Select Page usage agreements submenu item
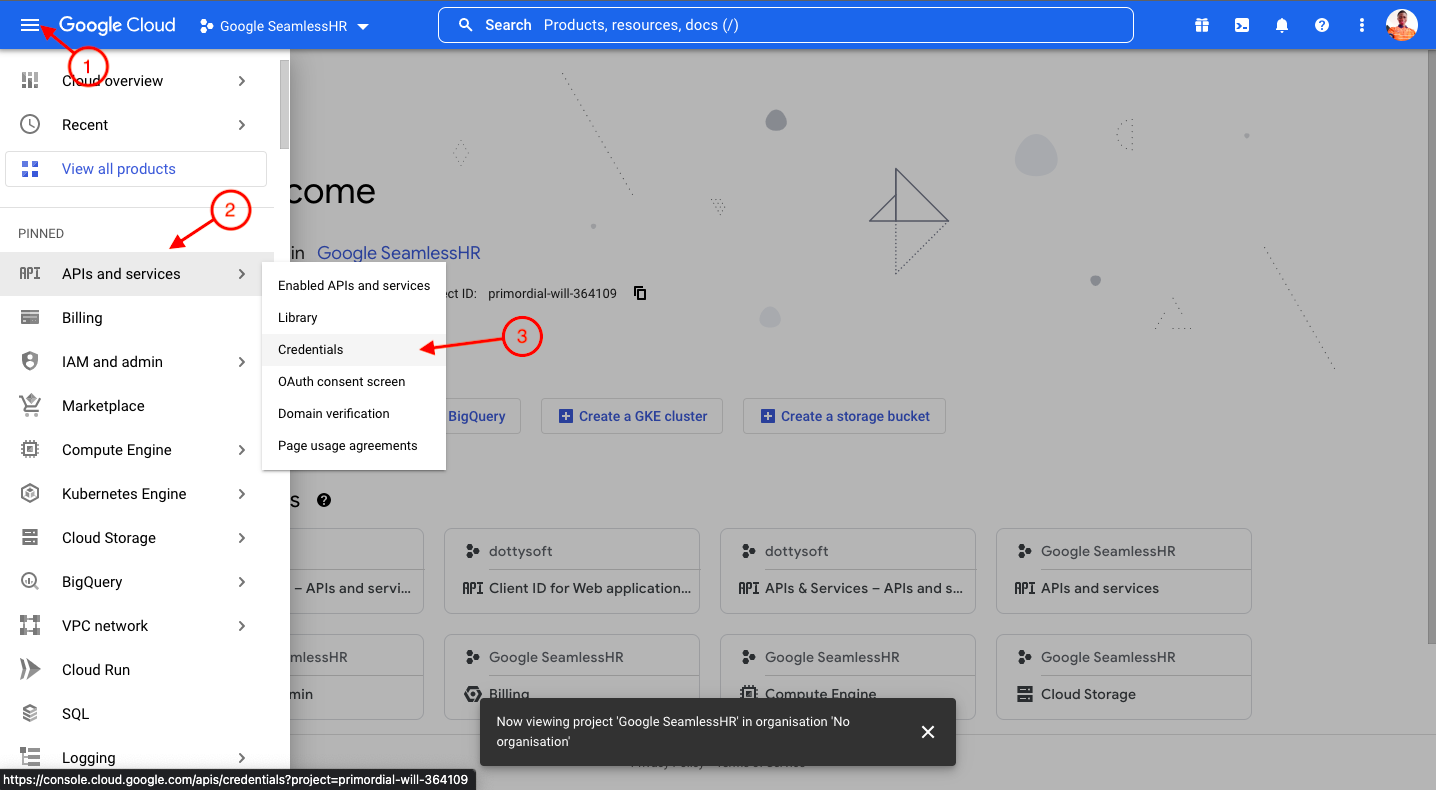 point(354,446)
